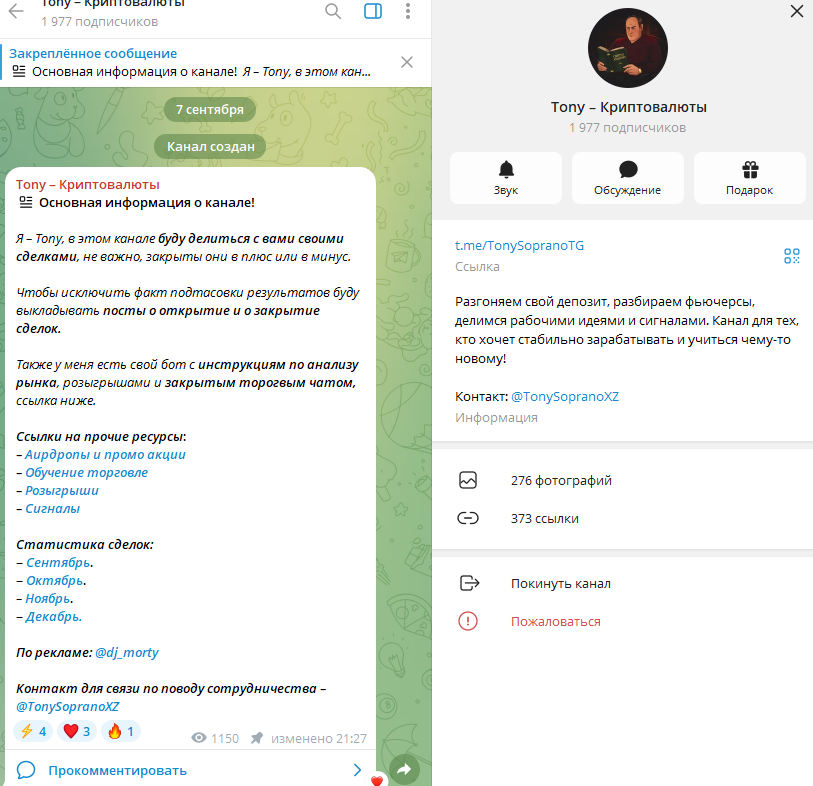The width and height of the screenshot is (813, 786).
Task: Share the post with the forward arrow
Action: [x=404, y=769]
